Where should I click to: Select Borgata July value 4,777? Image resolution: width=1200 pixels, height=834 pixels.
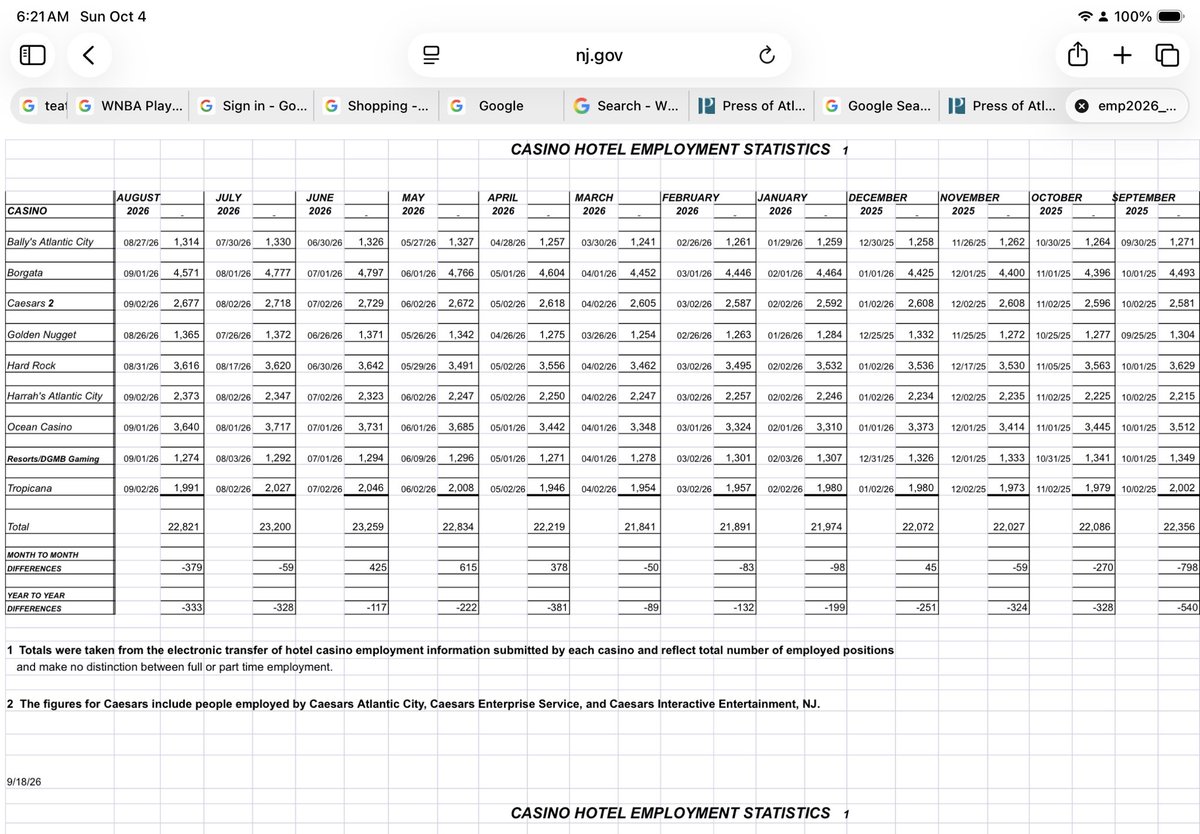[276, 272]
